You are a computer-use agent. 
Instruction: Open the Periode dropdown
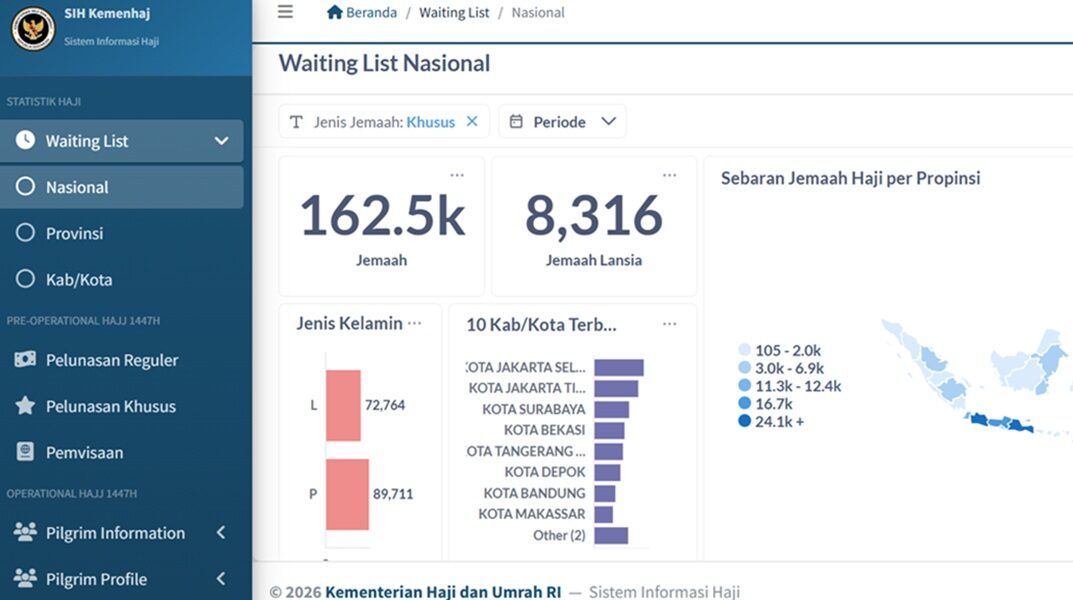(x=563, y=122)
